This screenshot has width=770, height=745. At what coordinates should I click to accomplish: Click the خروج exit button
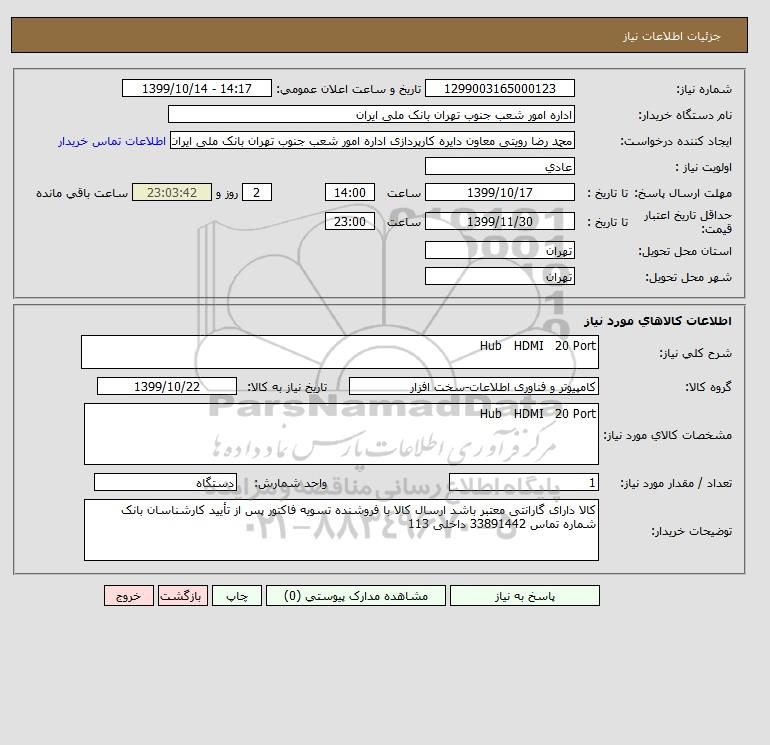129,596
